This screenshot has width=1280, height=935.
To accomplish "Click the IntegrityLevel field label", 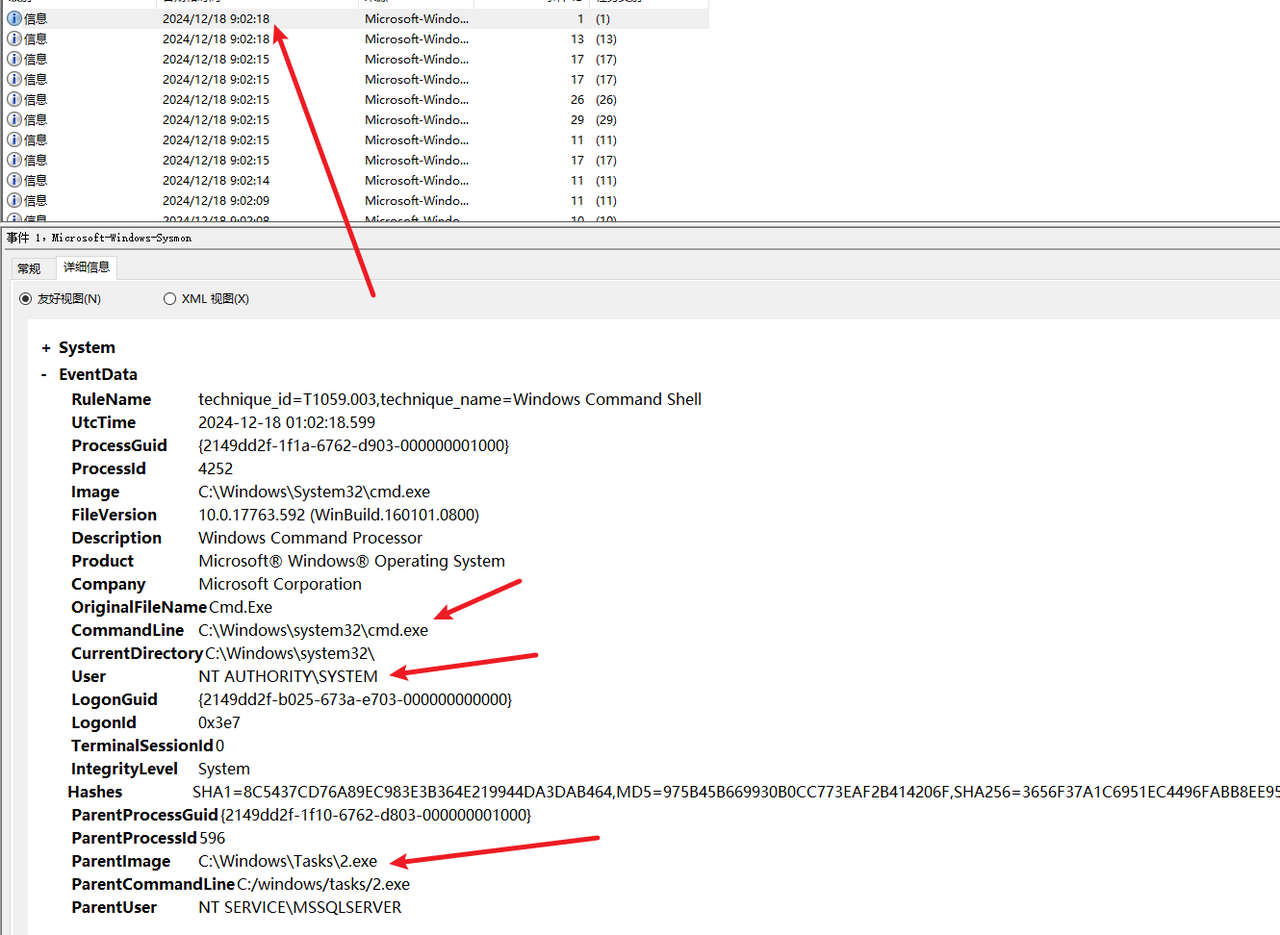I will 124,769.
